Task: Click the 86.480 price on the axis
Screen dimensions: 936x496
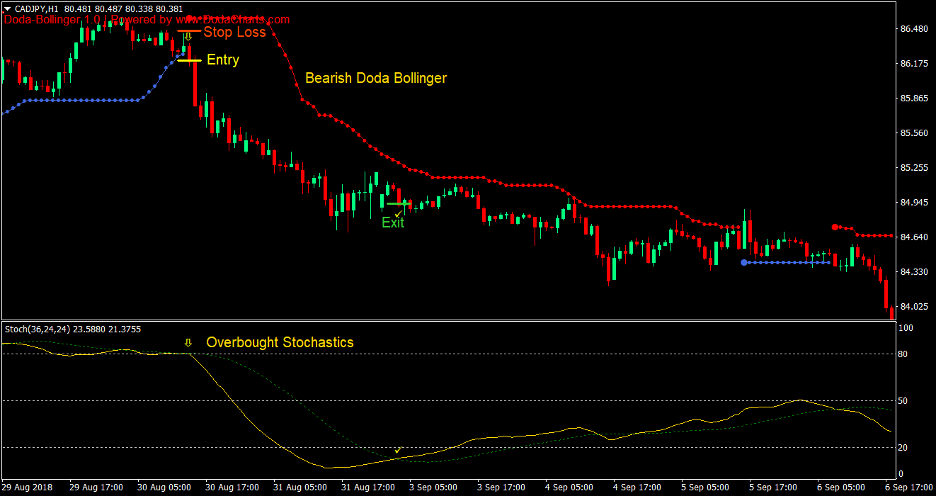Action: click(x=913, y=29)
